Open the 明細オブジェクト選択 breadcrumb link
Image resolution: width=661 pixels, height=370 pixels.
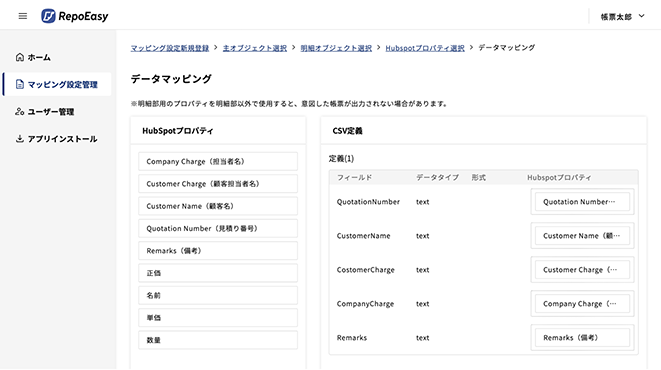[336, 48]
